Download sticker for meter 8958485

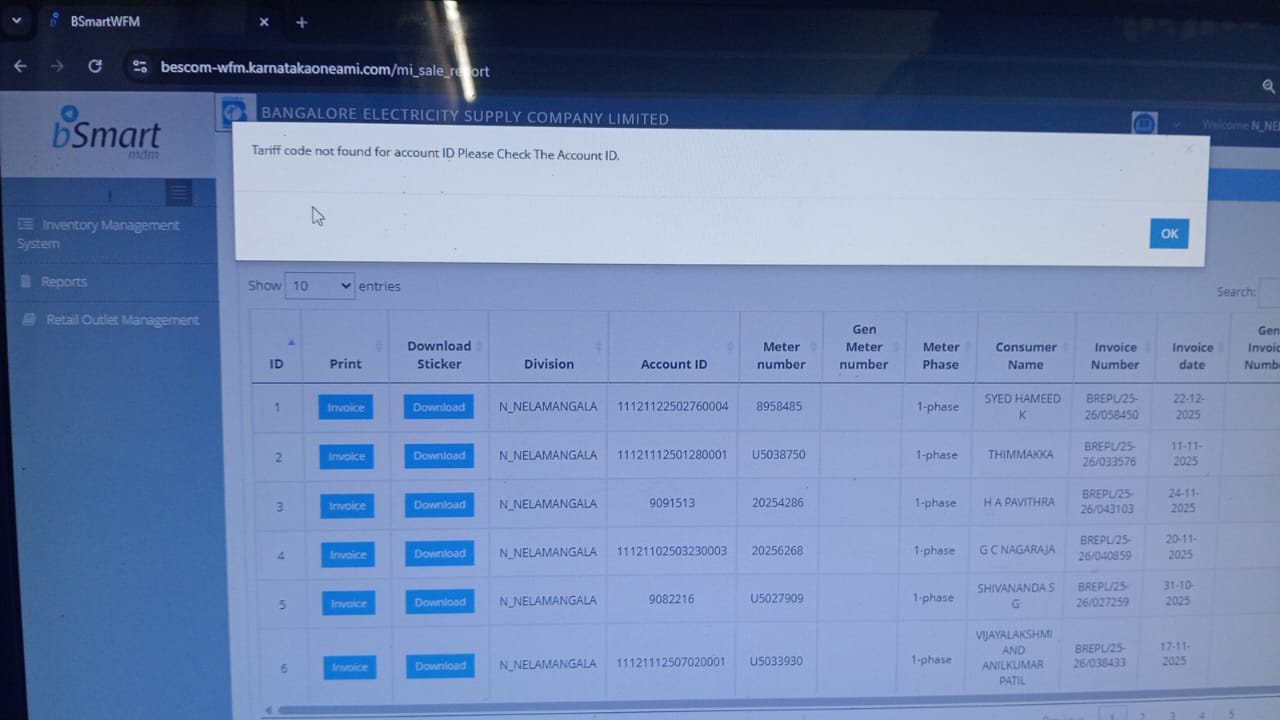pos(439,407)
